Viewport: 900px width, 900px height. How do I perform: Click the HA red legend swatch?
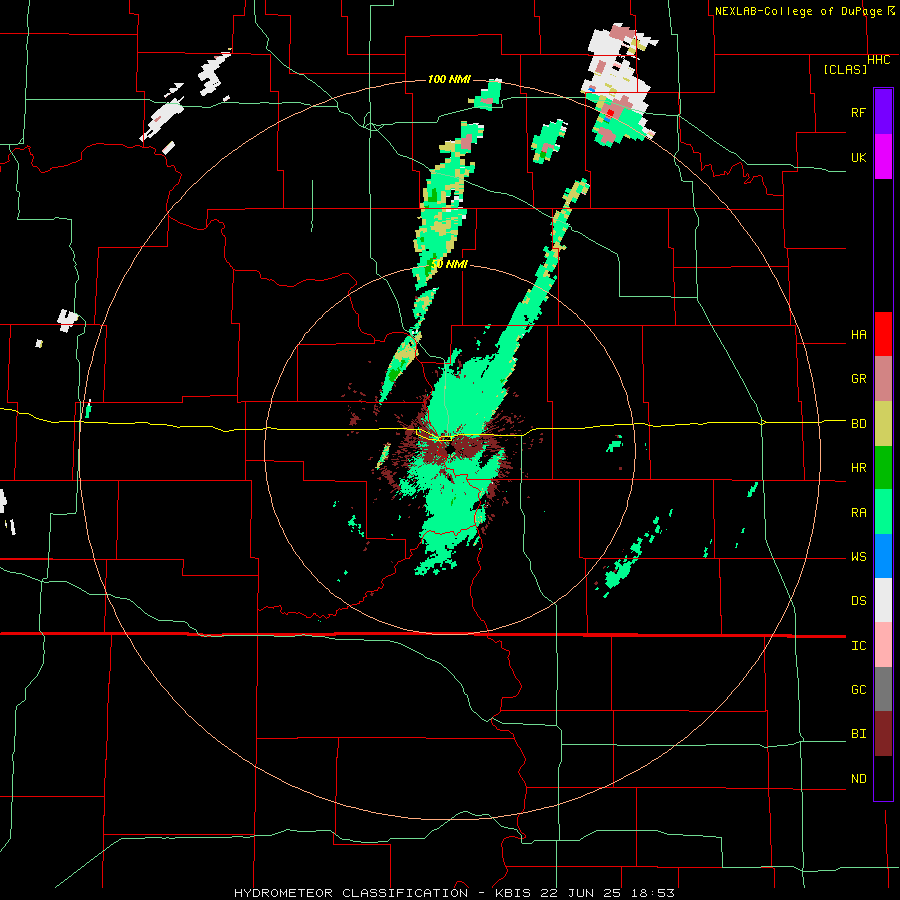point(883,334)
